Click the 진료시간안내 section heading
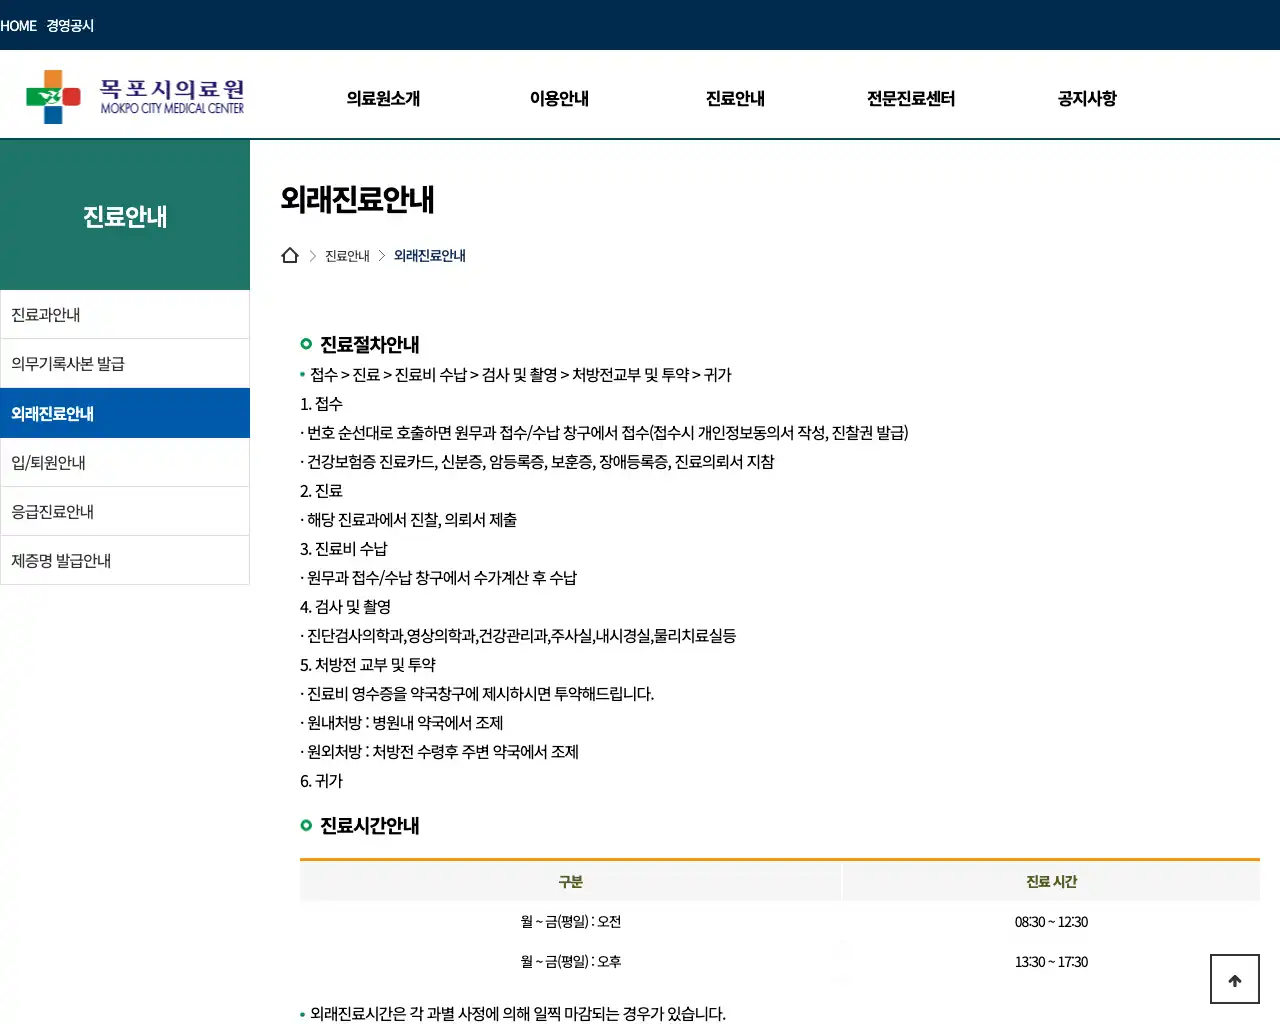Viewport: 1280px width, 1024px height. [368, 826]
